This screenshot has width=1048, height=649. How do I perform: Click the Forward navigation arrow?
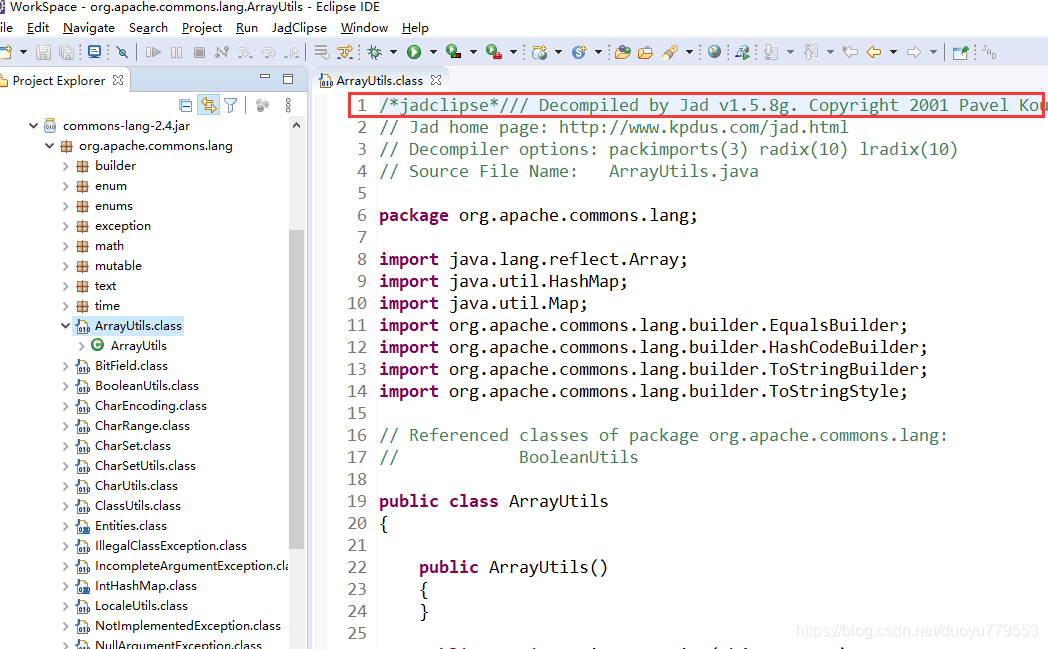click(x=914, y=52)
